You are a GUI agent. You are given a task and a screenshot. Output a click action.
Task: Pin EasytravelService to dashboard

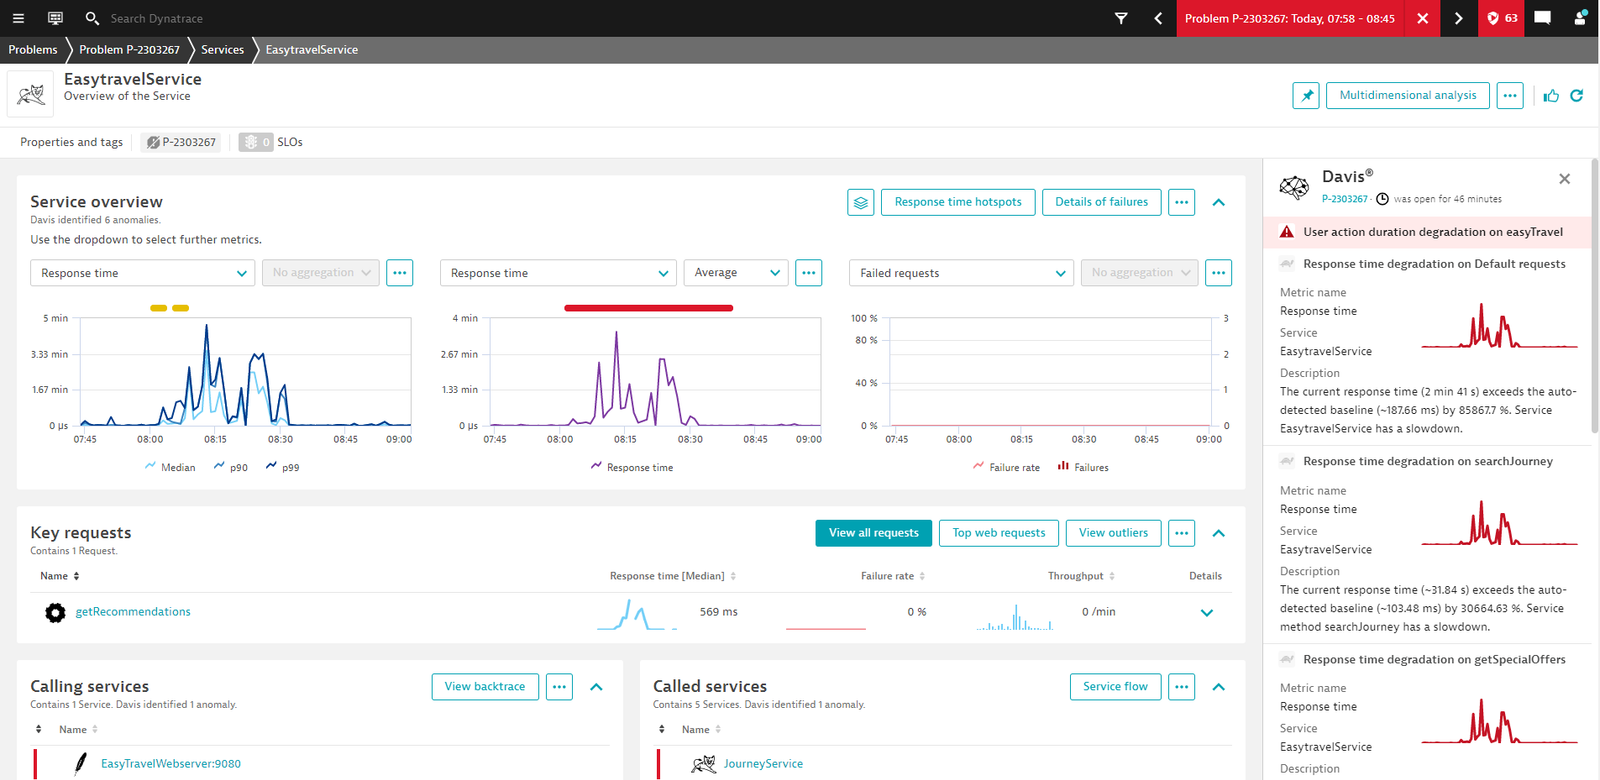(1306, 95)
